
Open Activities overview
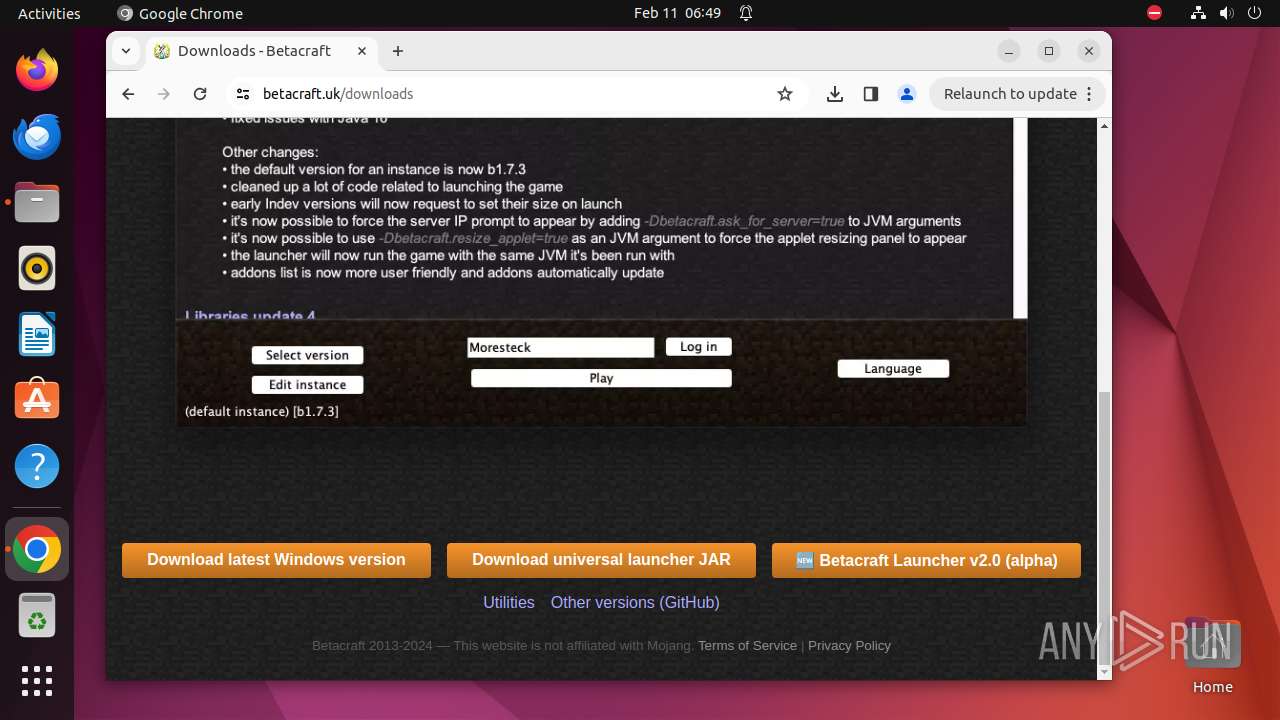point(49,13)
